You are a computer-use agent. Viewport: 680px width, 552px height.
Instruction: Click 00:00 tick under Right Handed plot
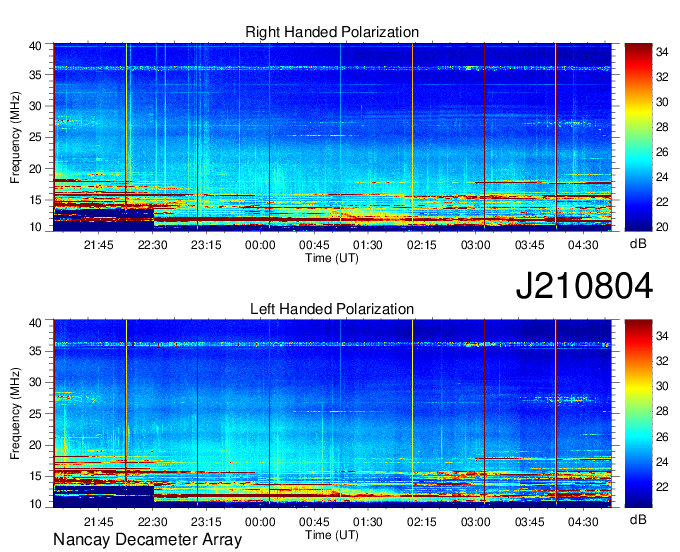pyautogui.click(x=260, y=245)
